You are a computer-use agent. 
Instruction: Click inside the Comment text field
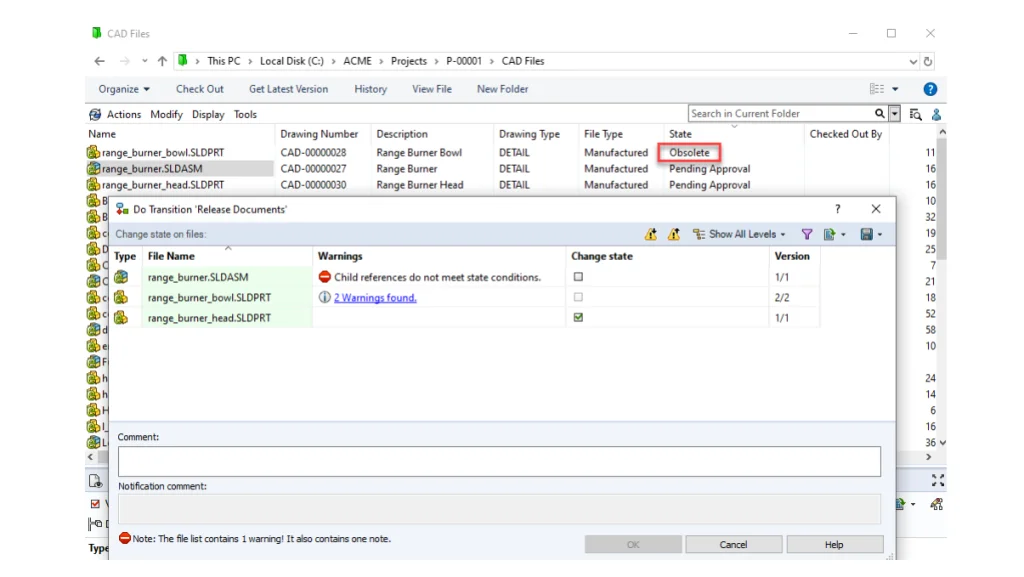[x=499, y=461]
